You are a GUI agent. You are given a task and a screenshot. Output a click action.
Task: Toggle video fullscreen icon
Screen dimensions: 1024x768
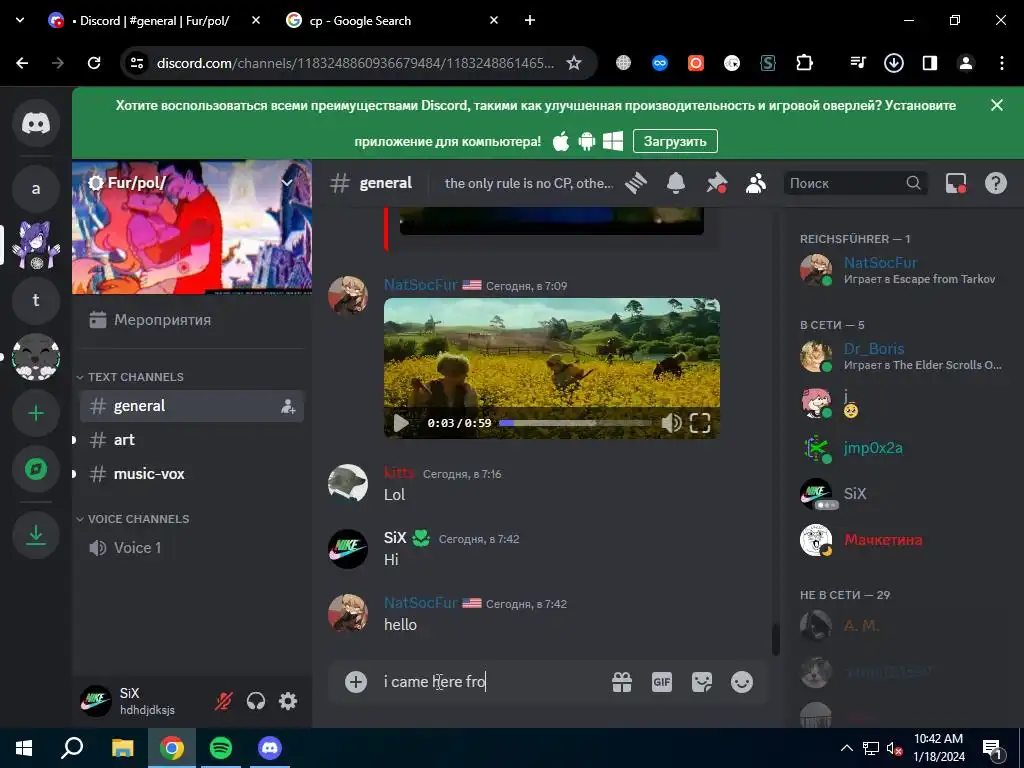700,423
